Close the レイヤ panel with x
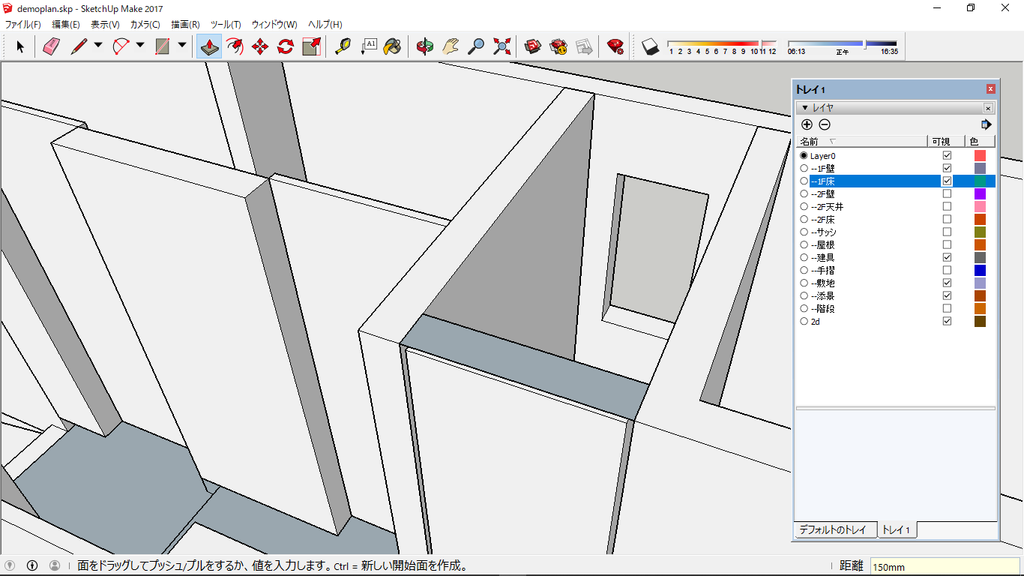The width and height of the screenshot is (1024, 576). click(988, 108)
